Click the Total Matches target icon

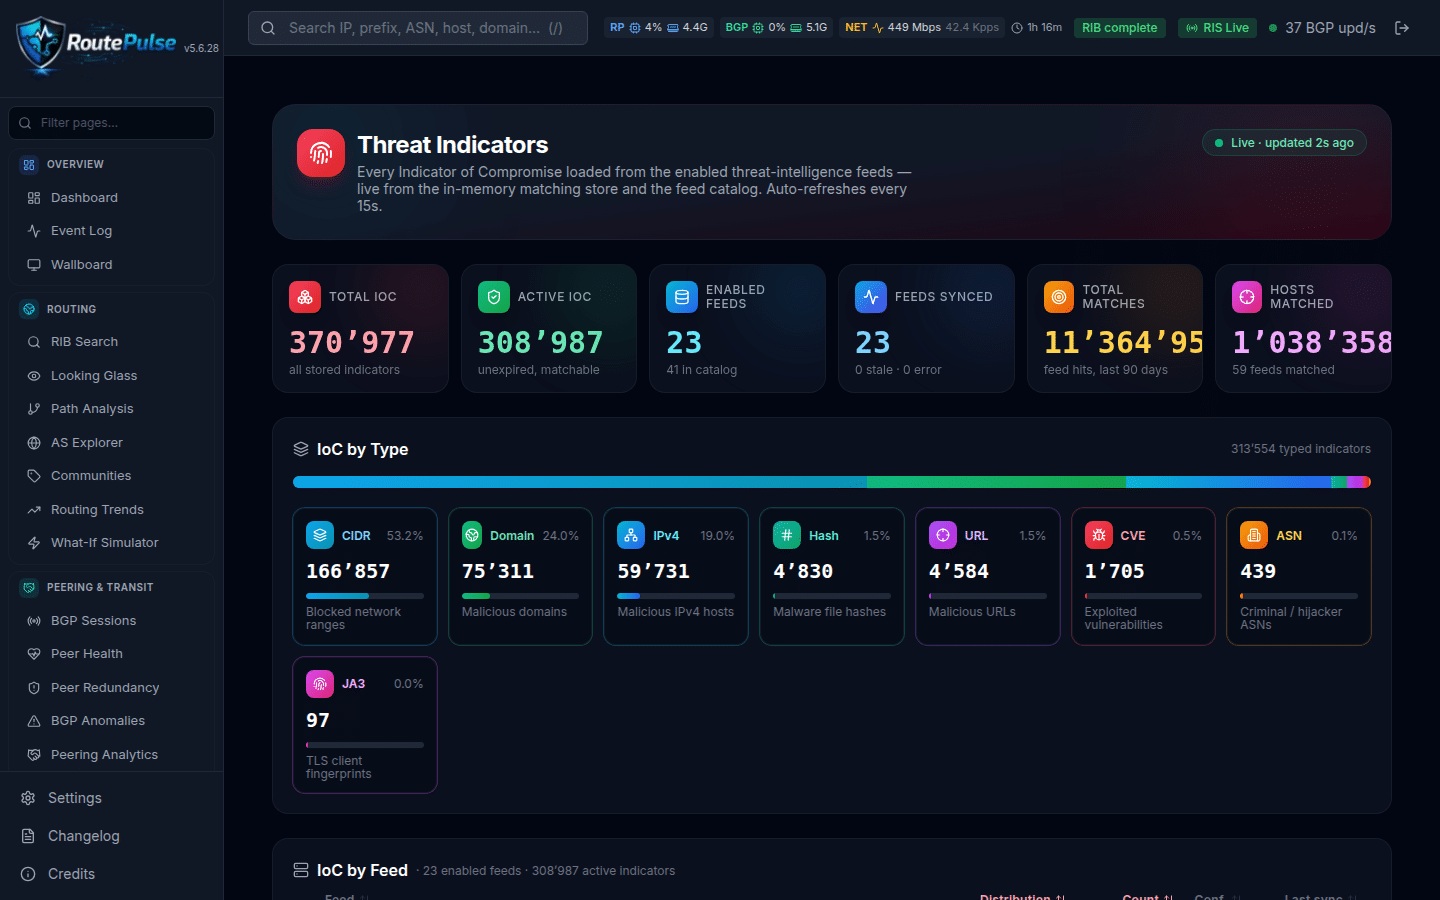click(x=1059, y=297)
